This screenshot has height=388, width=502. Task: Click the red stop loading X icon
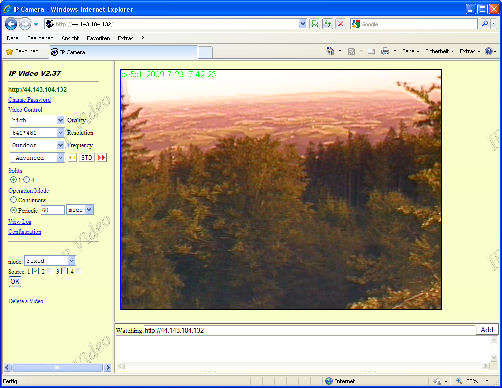[x=340, y=24]
